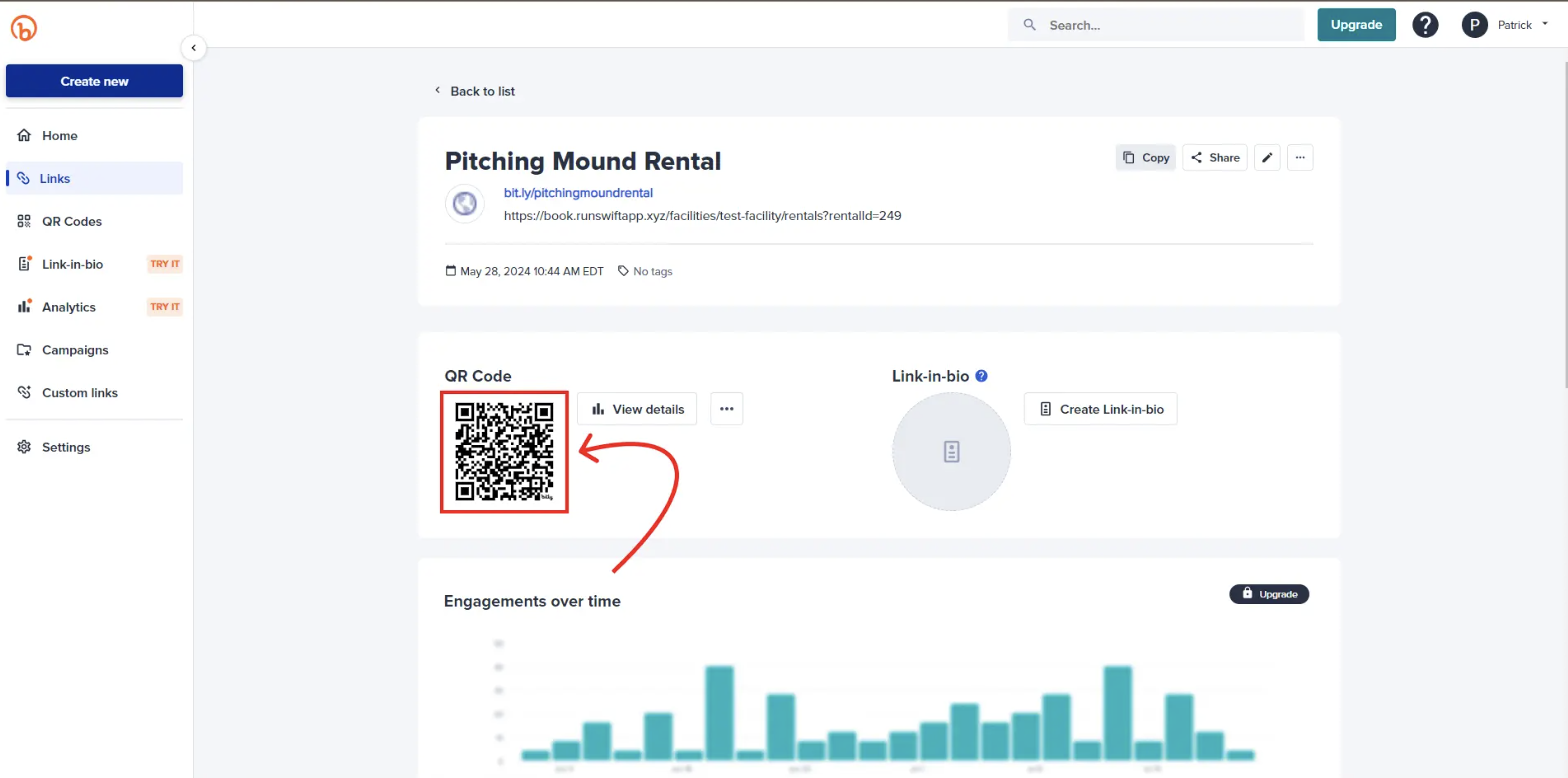Open Link-in-bio from the sidebar
Screen dimensions: 1568x778
[94, 264]
